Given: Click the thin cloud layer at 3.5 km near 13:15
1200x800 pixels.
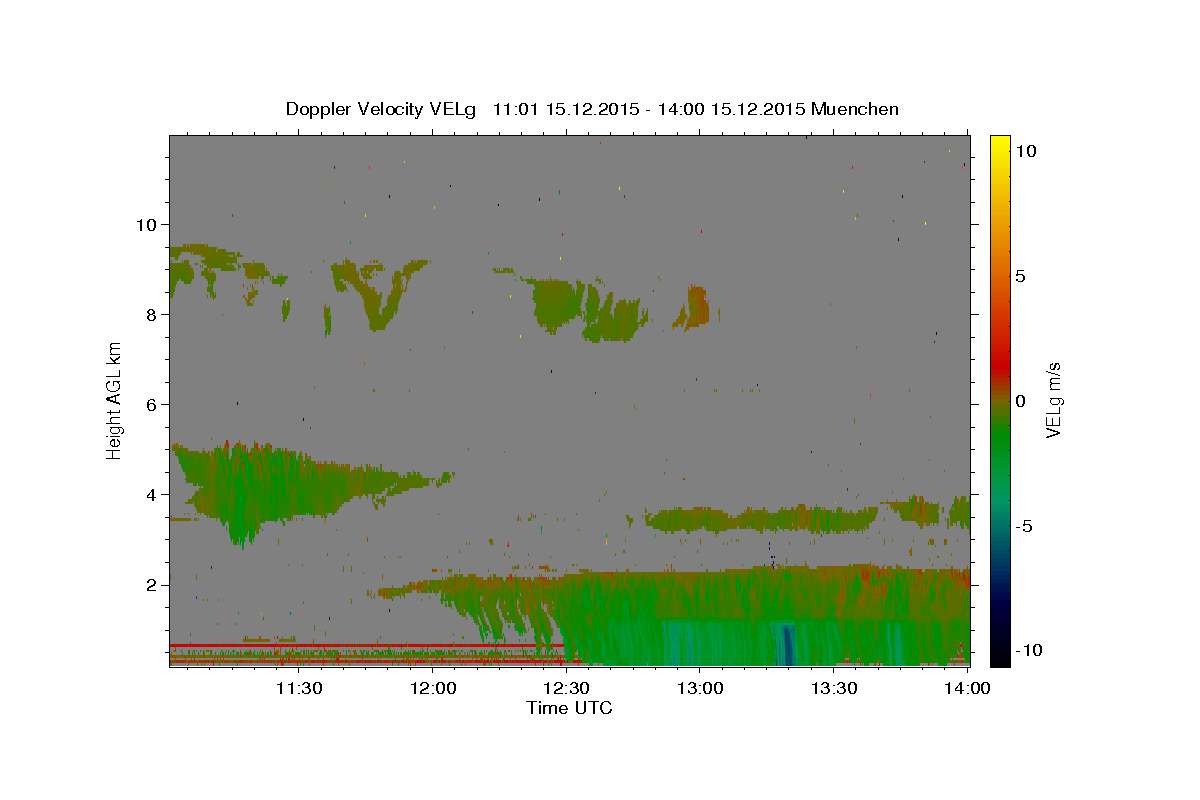Looking at the screenshot, I should click(762, 519).
